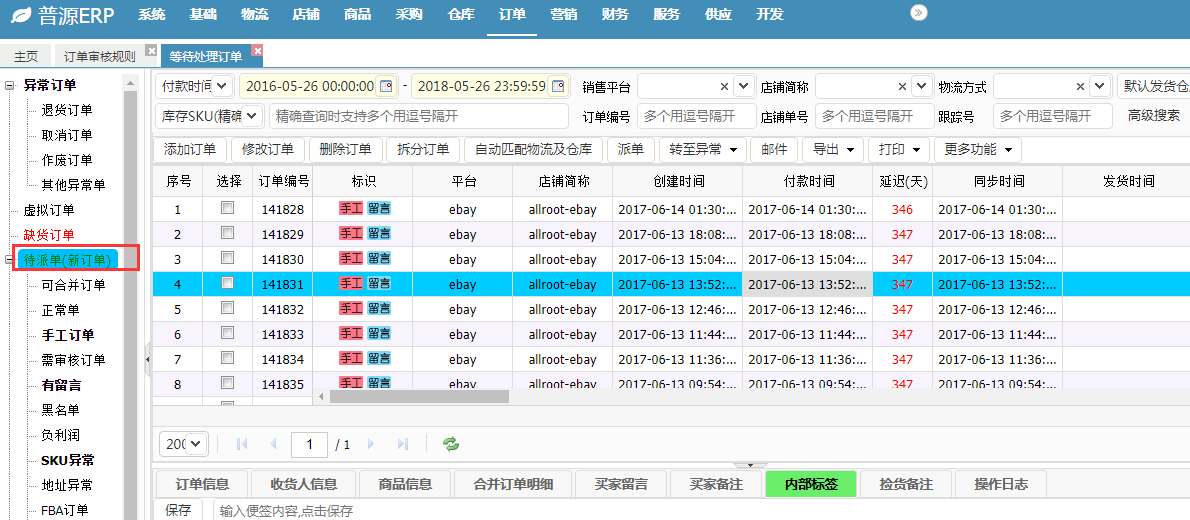Select 手工订单 in the sidebar tree
Image resolution: width=1190 pixels, height=520 pixels.
click(x=68, y=335)
